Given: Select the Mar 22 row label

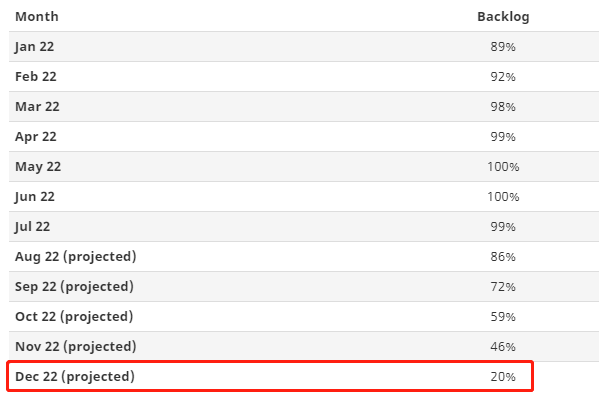Looking at the screenshot, I should pos(36,107).
